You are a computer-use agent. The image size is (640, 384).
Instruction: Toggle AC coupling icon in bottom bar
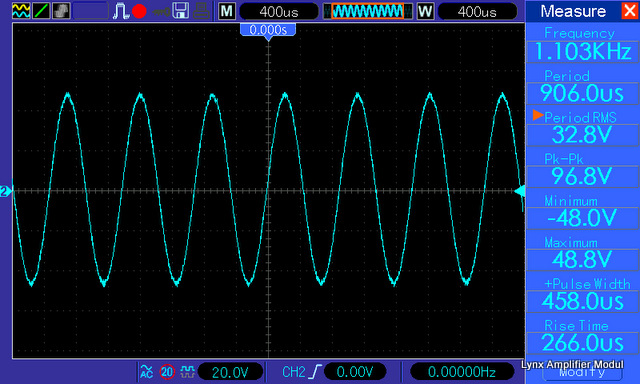(x=146, y=372)
